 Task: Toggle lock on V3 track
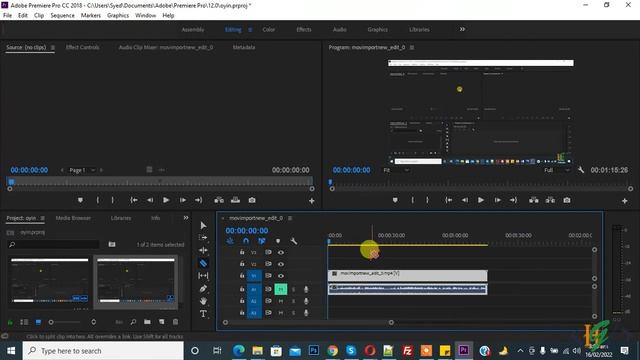point(242,252)
